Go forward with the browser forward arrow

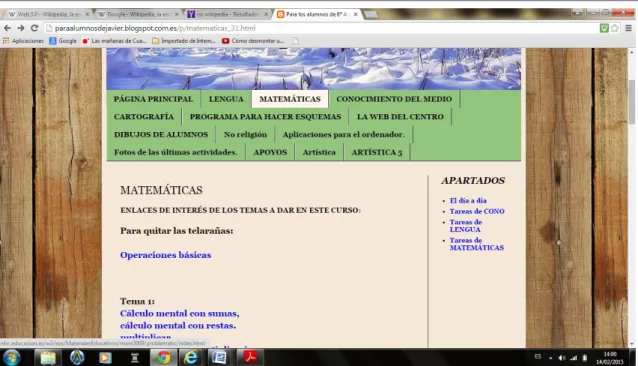[20, 28]
